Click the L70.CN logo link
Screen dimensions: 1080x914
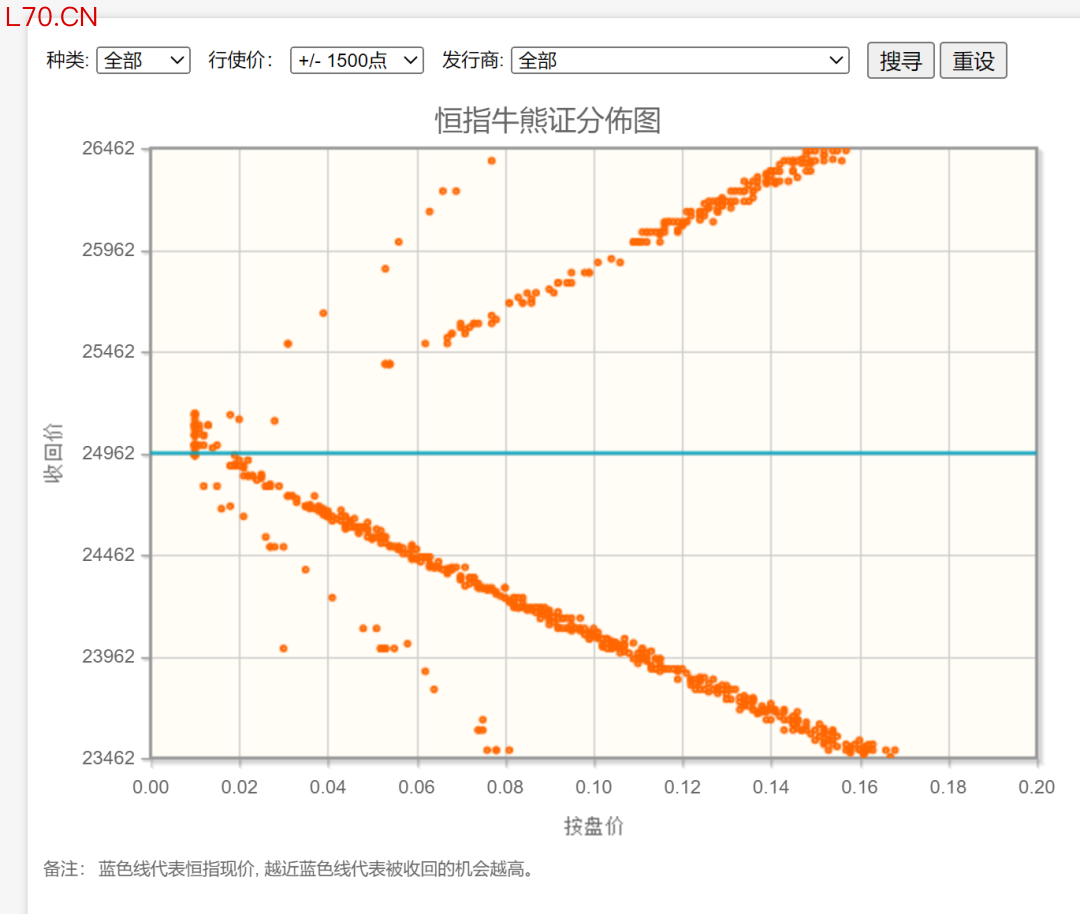(52, 17)
